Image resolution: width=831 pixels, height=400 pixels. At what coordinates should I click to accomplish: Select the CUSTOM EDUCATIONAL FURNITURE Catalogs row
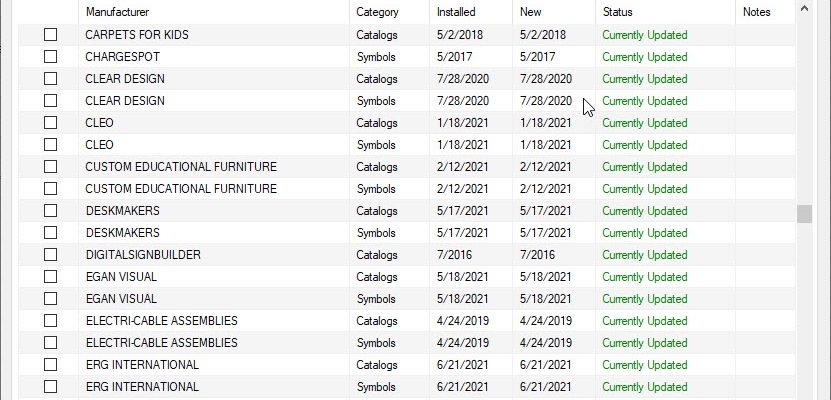pos(406,167)
